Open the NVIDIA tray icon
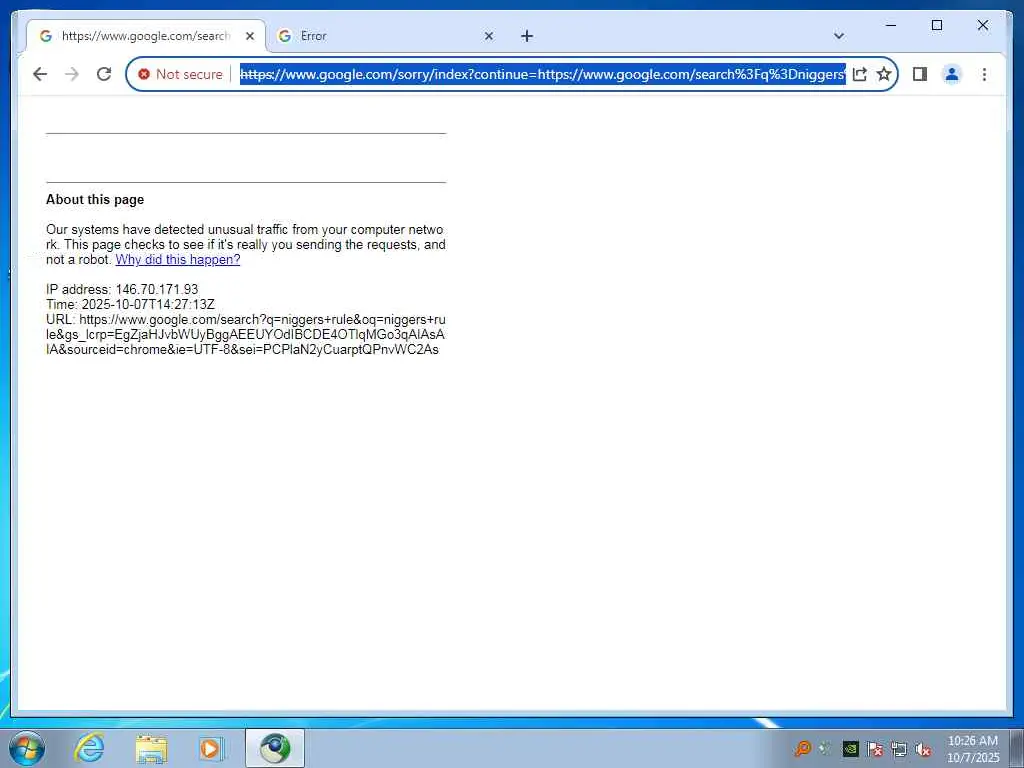Screen dimensions: 1024x768 850,748
